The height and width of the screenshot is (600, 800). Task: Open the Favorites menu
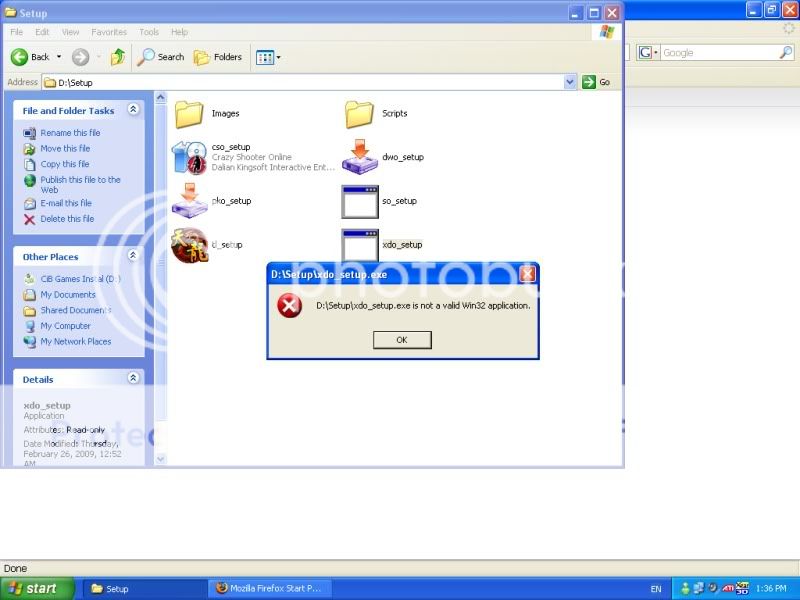(109, 32)
